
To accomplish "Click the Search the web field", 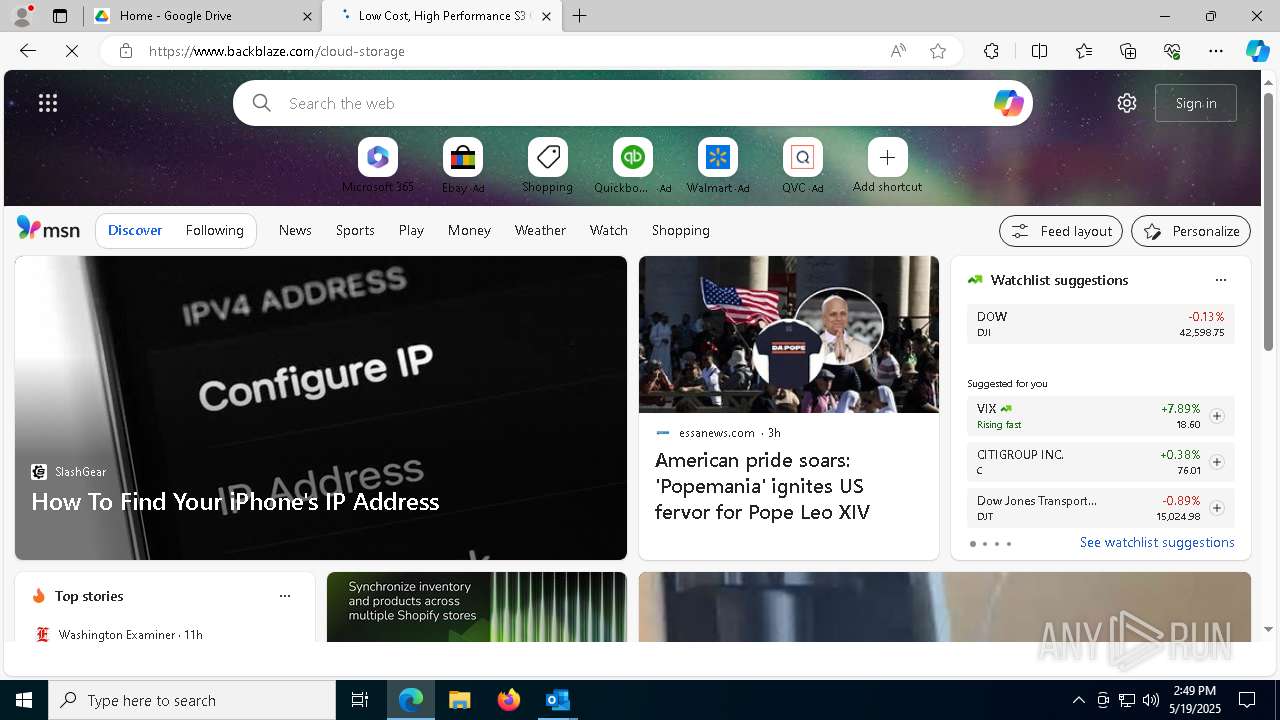I will [x=633, y=103].
